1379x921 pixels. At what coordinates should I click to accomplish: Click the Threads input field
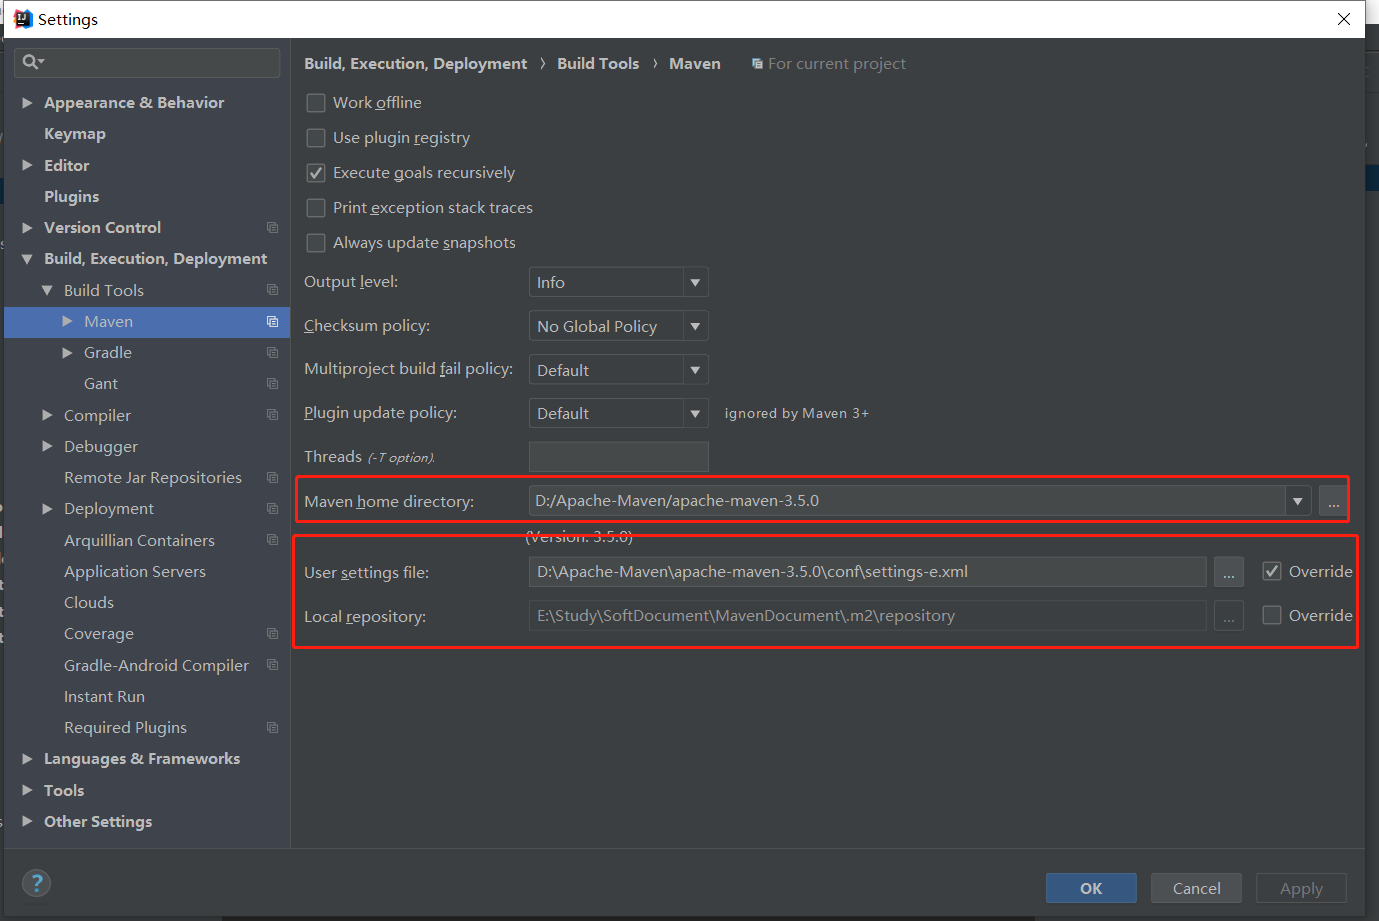click(619, 457)
